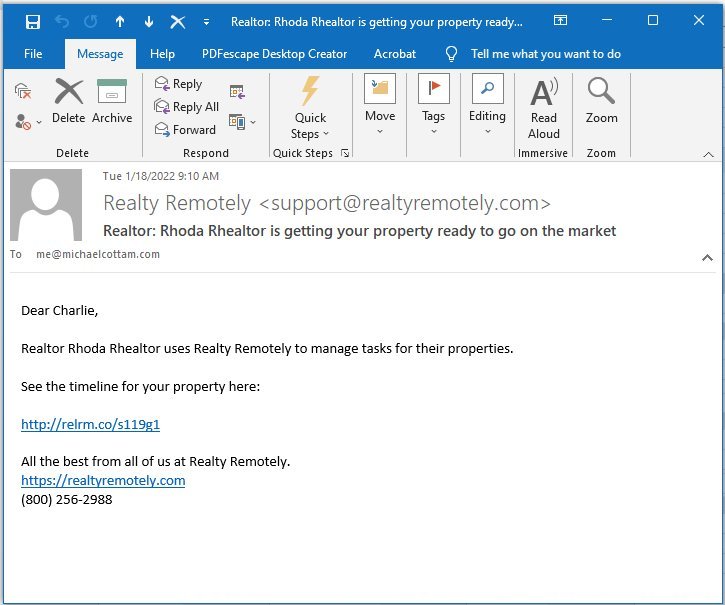
Task: Click the Ignore conversation icon
Action: coord(23,91)
